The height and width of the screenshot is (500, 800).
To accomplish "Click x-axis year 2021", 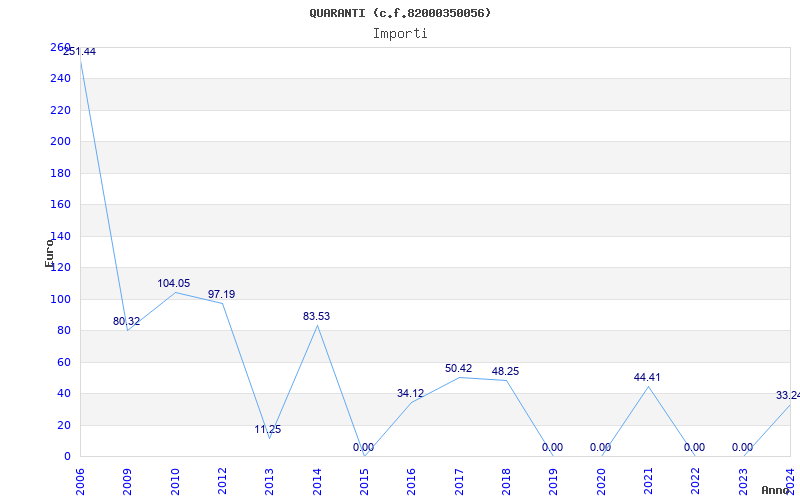I will click(x=648, y=481).
